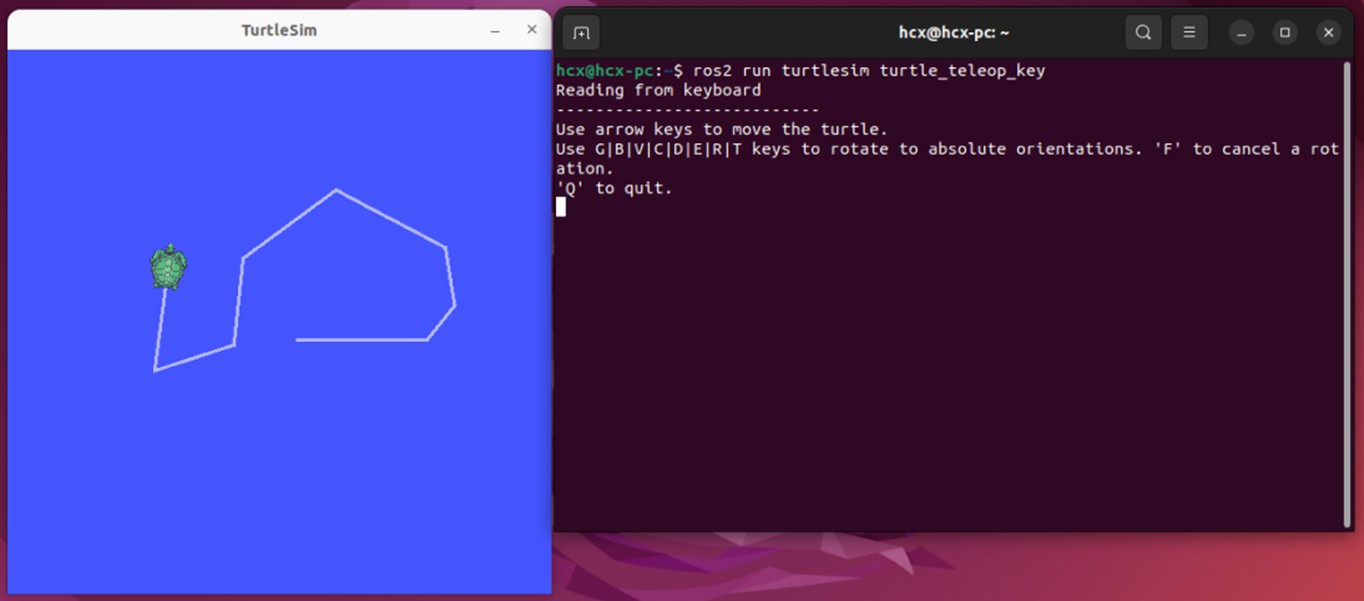
Task: Click the green turtle sprite
Action: coord(168,267)
